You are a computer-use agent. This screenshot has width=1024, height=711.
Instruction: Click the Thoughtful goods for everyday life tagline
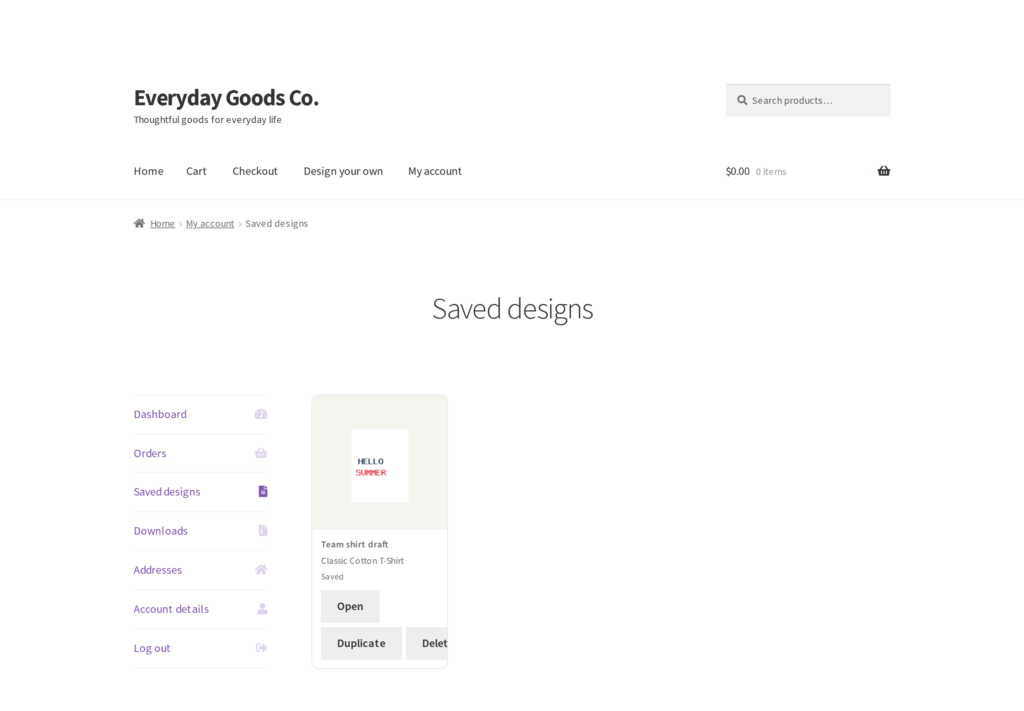tap(208, 119)
